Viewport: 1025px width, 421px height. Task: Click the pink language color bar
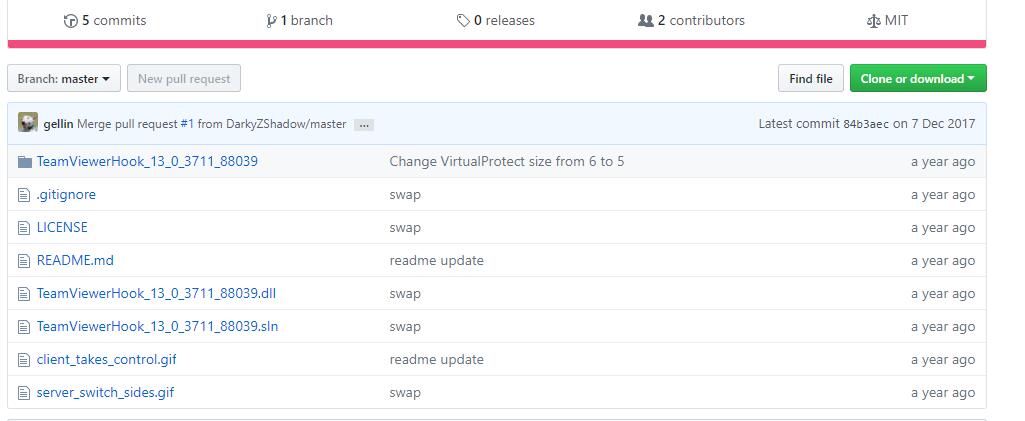point(497,44)
